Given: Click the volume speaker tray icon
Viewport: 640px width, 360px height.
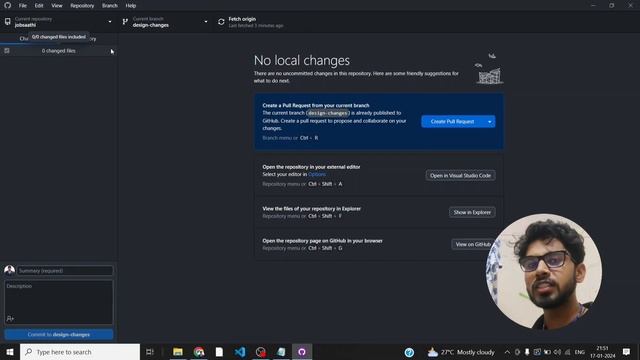Looking at the screenshot, I should 557,352.
